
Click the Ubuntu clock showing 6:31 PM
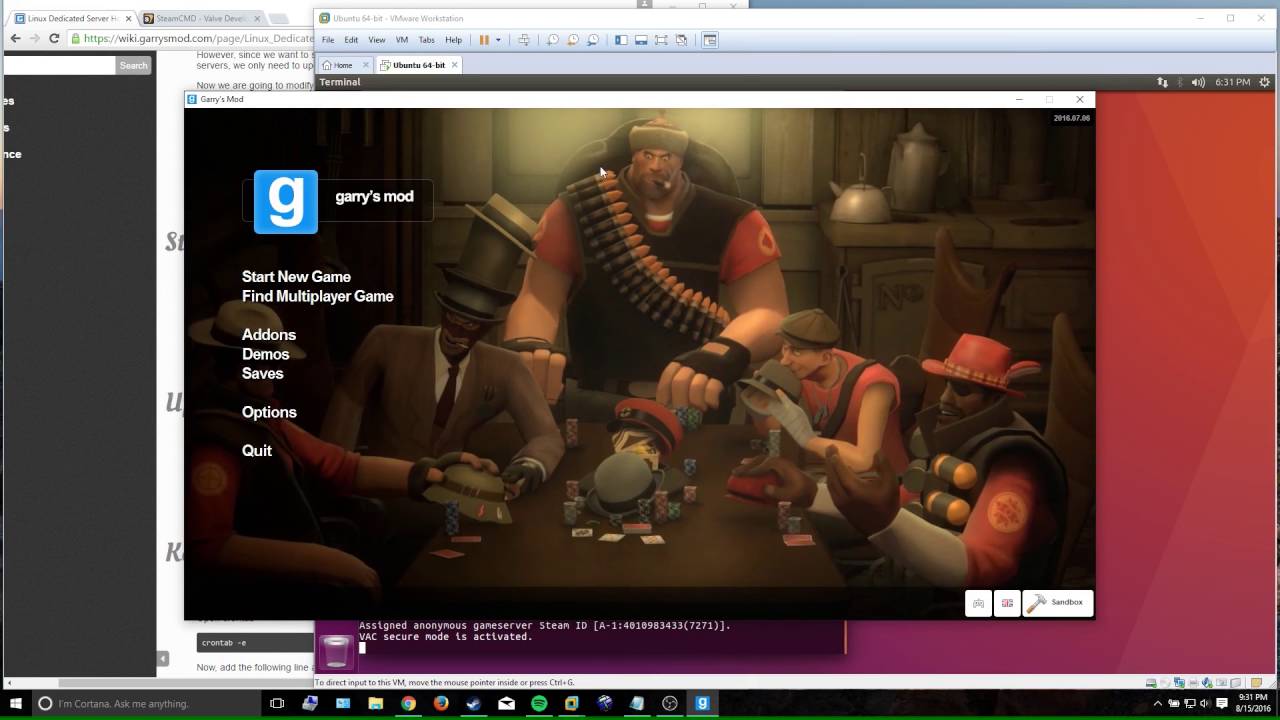1232,82
